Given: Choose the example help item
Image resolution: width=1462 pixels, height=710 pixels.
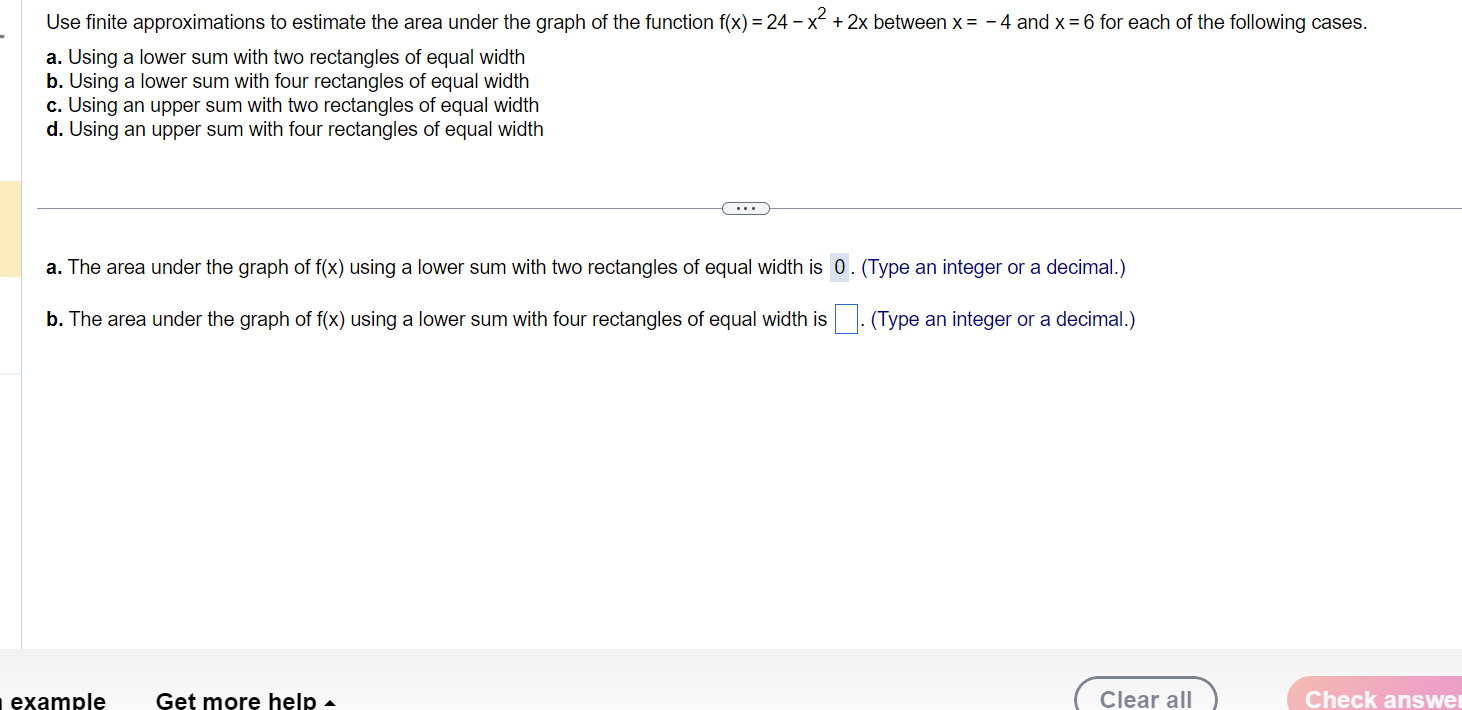Looking at the screenshot, I should (55, 700).
